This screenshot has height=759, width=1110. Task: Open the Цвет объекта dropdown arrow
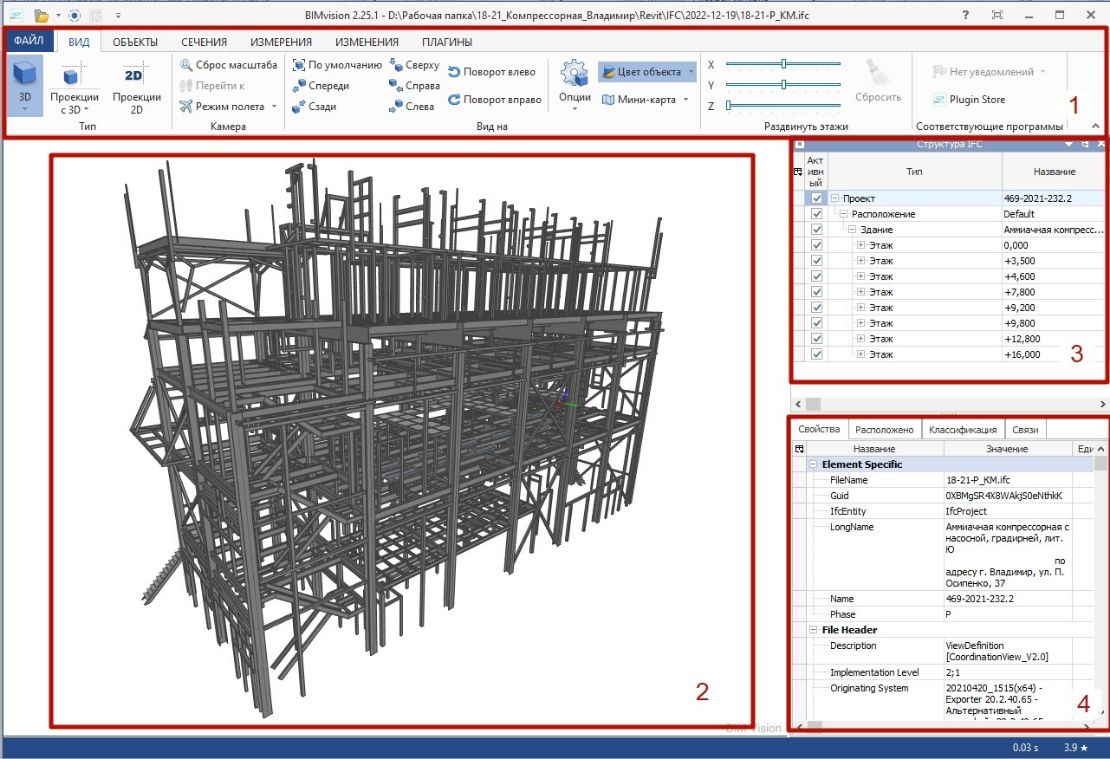point(690,72)
